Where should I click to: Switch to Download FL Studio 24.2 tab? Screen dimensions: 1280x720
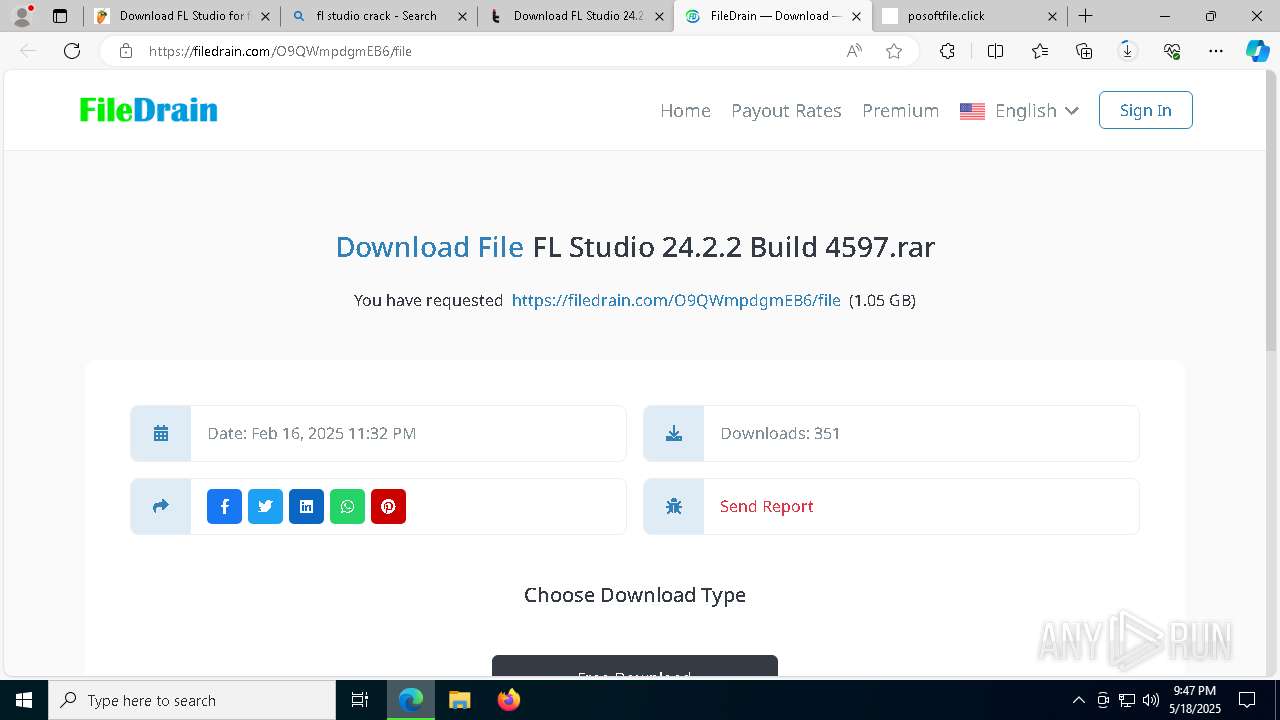point(576,16)
